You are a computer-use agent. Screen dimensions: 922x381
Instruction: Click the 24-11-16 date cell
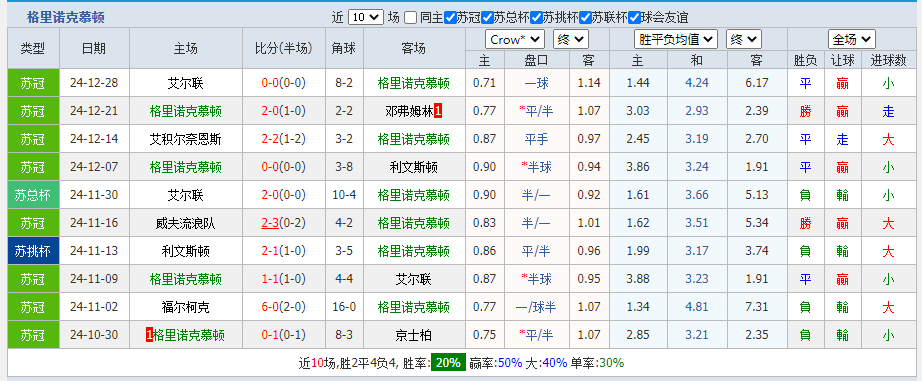94,223
